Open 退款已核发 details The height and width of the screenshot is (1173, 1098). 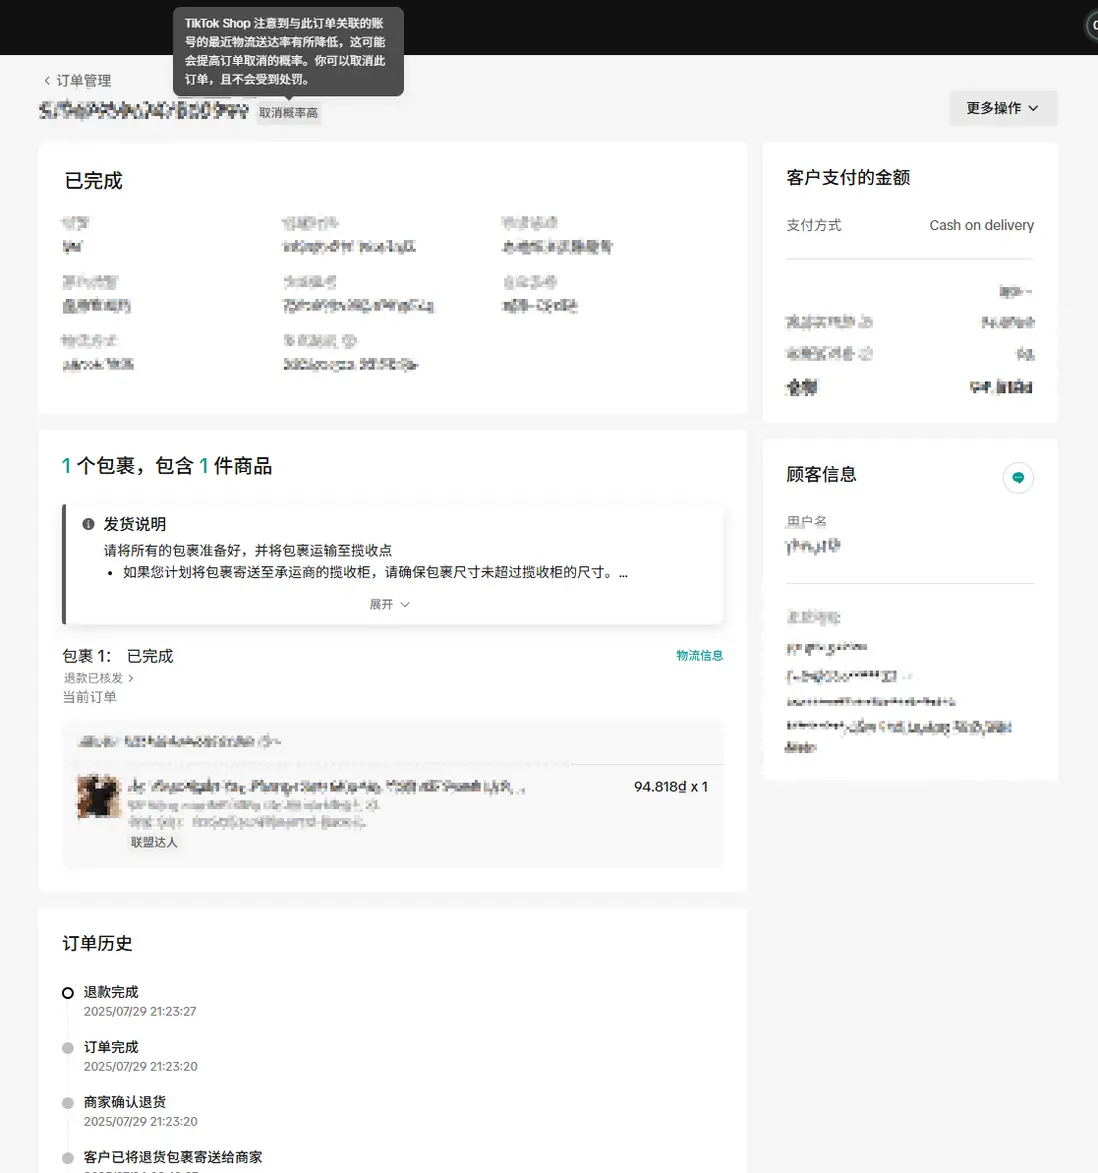(x=99, y=678)
